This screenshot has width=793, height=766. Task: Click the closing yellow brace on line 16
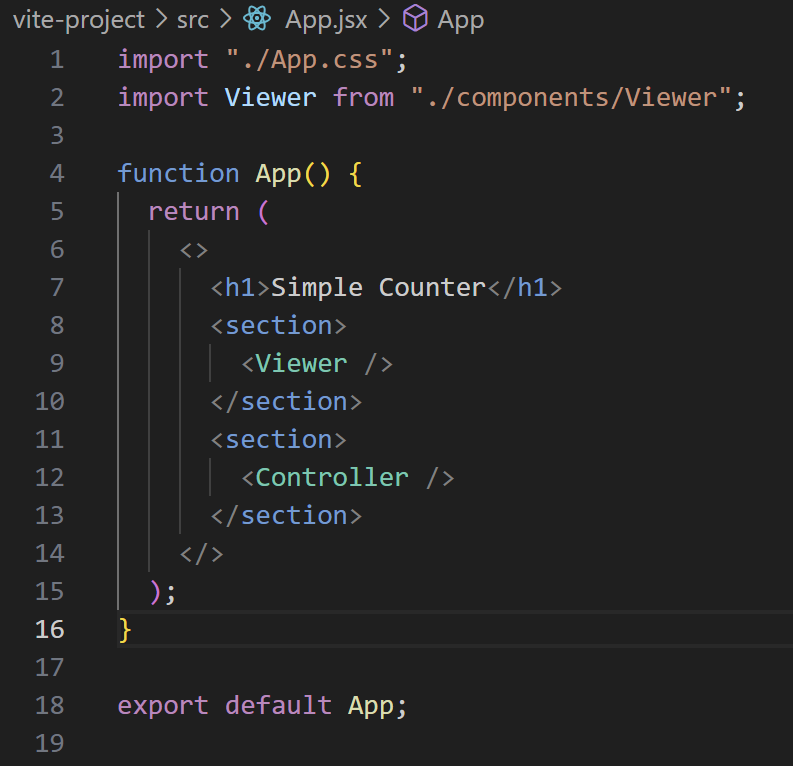[x=124, y=630]
